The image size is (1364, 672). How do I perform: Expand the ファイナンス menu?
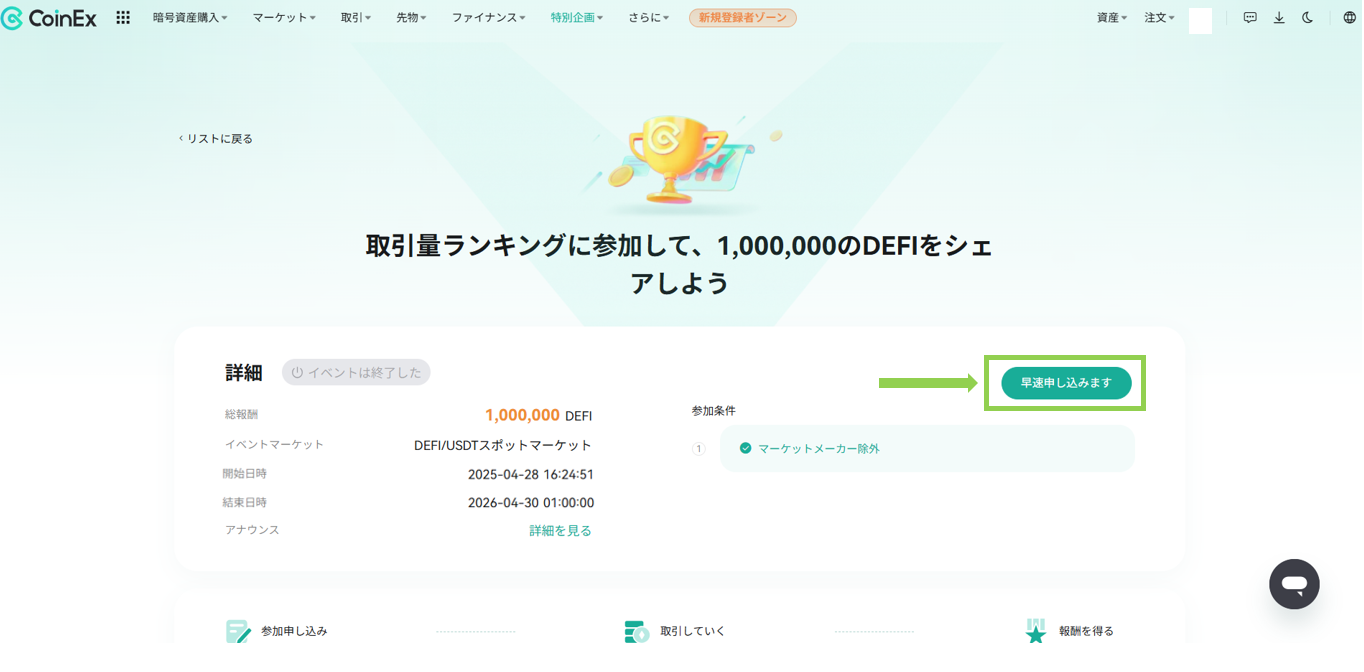488,18
